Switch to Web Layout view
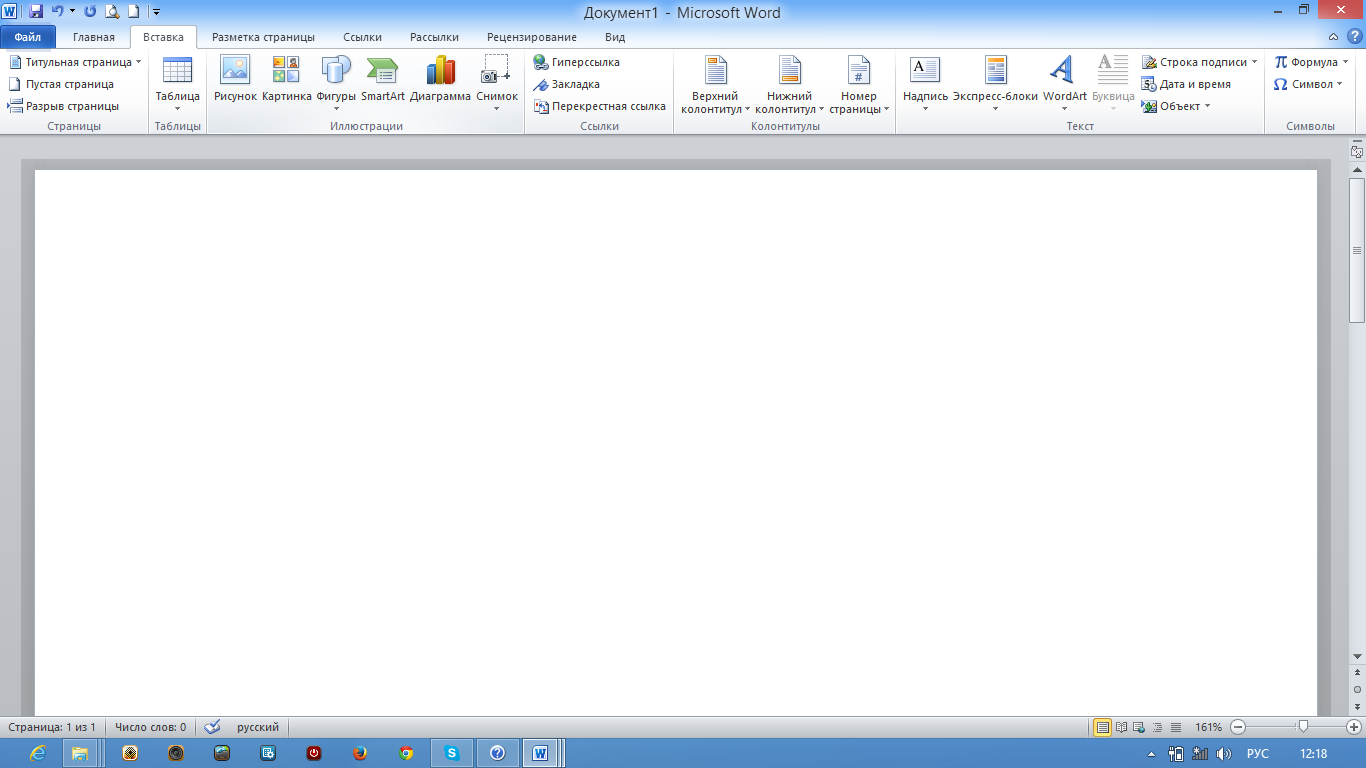This screenshot has width=1366, height=768. (x=1140, y=727)
